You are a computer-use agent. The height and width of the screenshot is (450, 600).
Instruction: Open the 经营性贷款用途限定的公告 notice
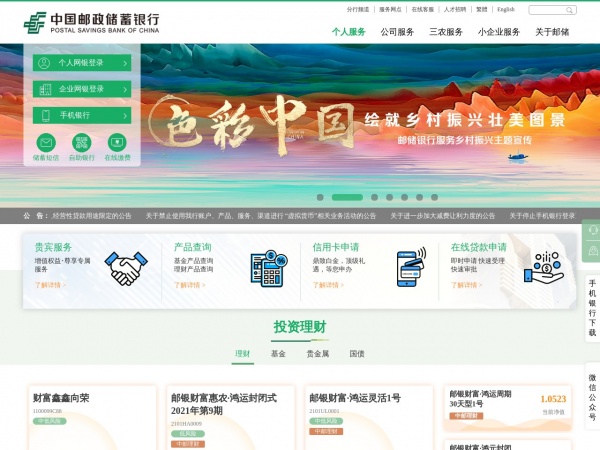tap(91, 216)
